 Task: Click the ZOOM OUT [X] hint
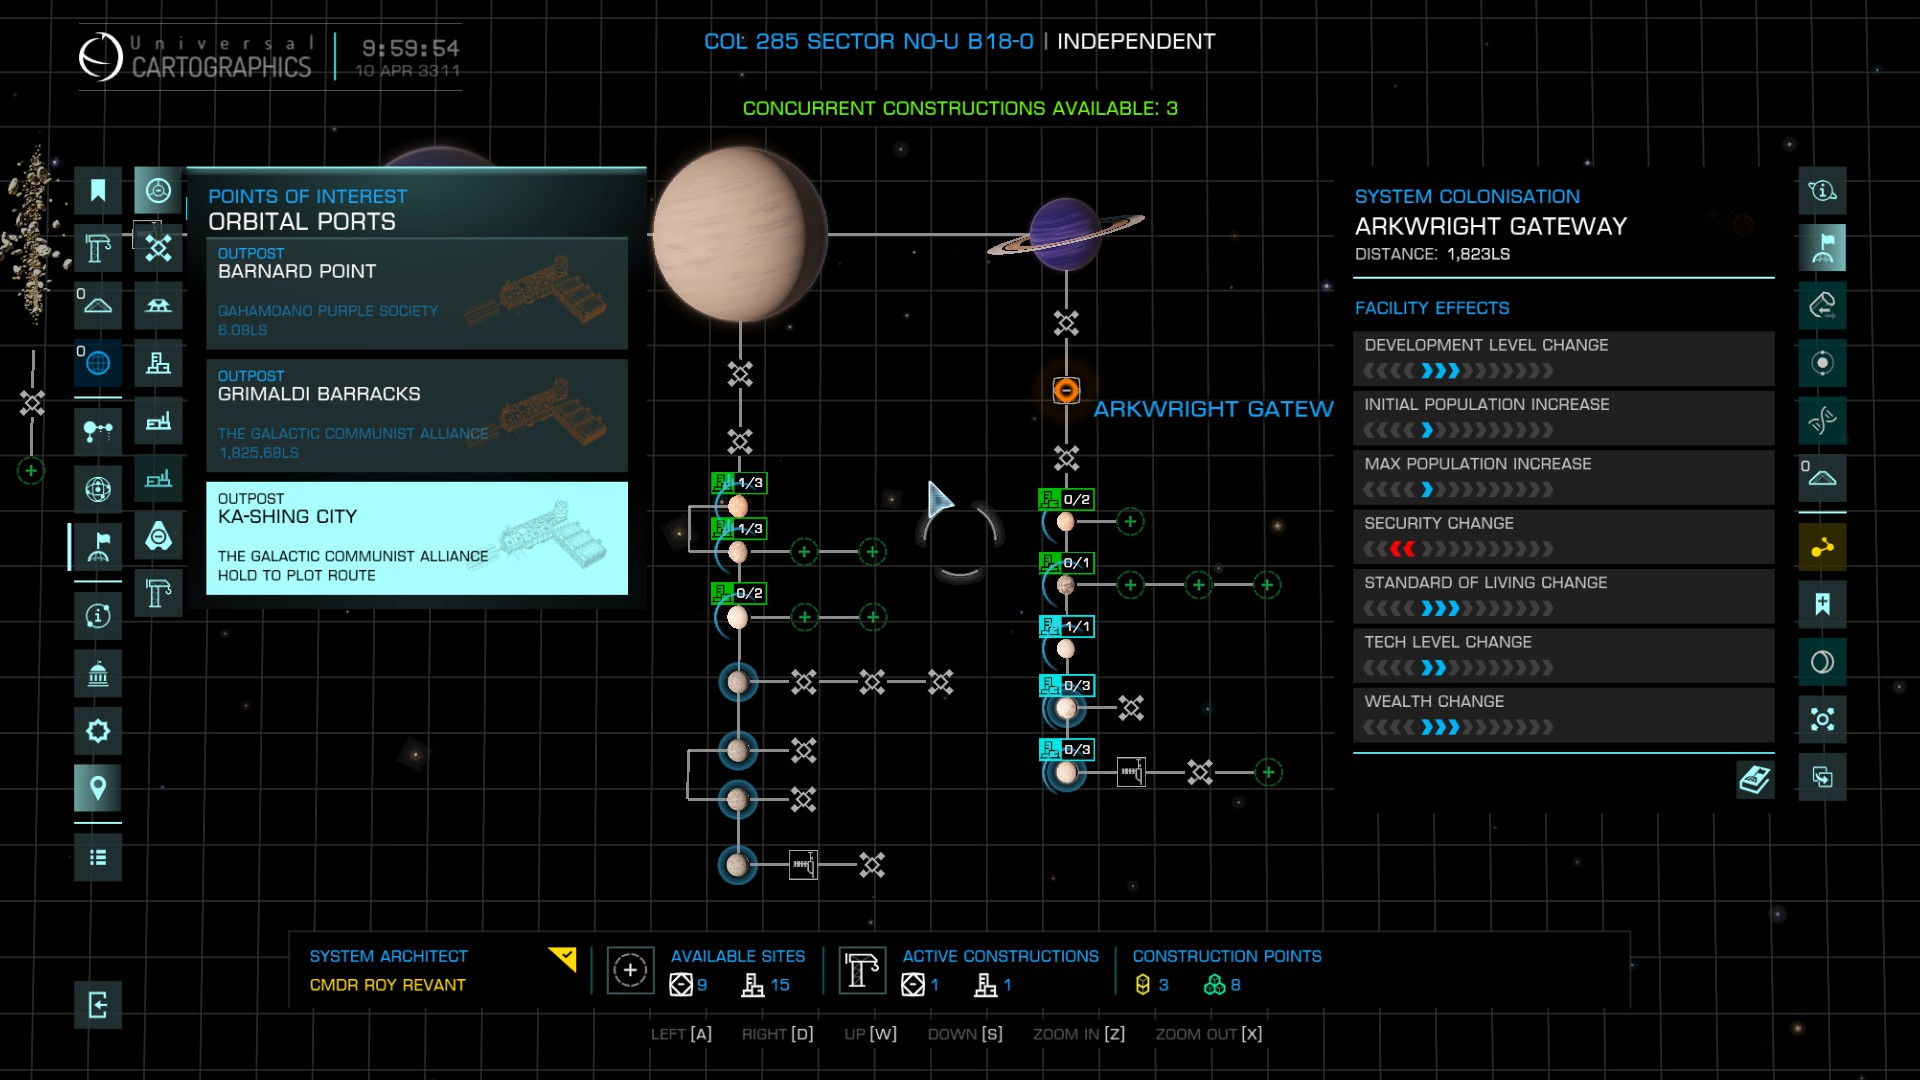tap(1209, 1034)
